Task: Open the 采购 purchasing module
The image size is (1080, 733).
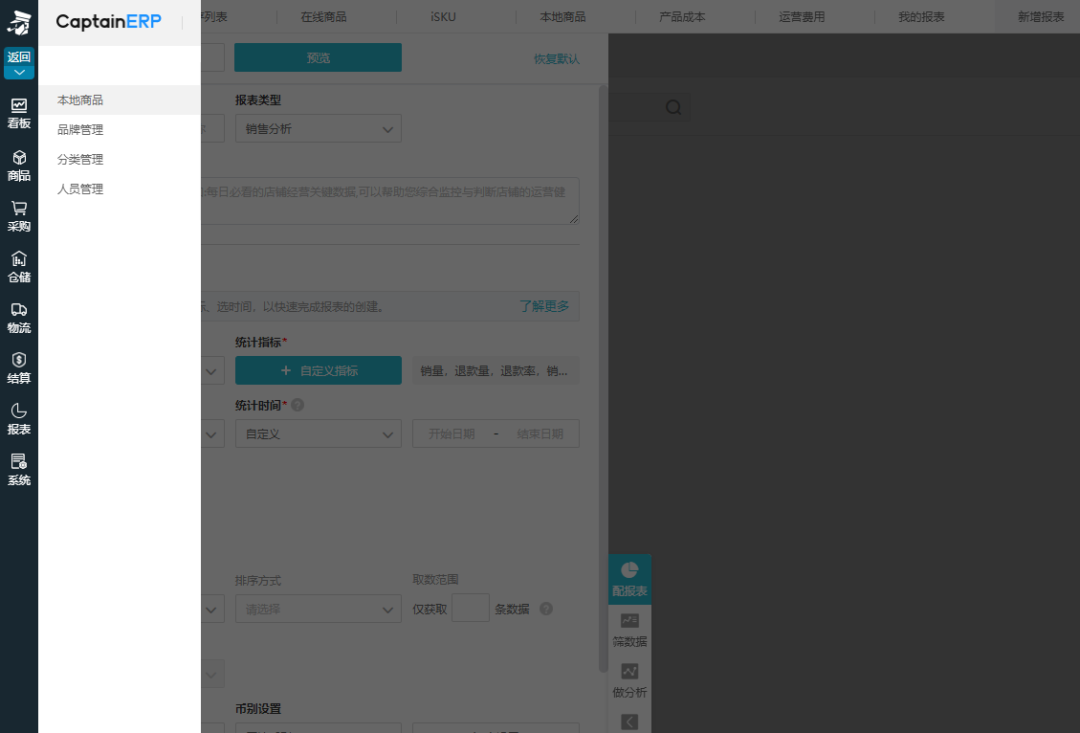Action: coord(19,214)
